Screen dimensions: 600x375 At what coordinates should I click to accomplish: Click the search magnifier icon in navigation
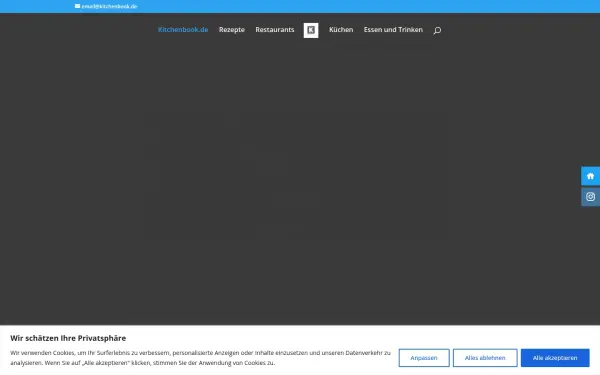pos(437,30)
